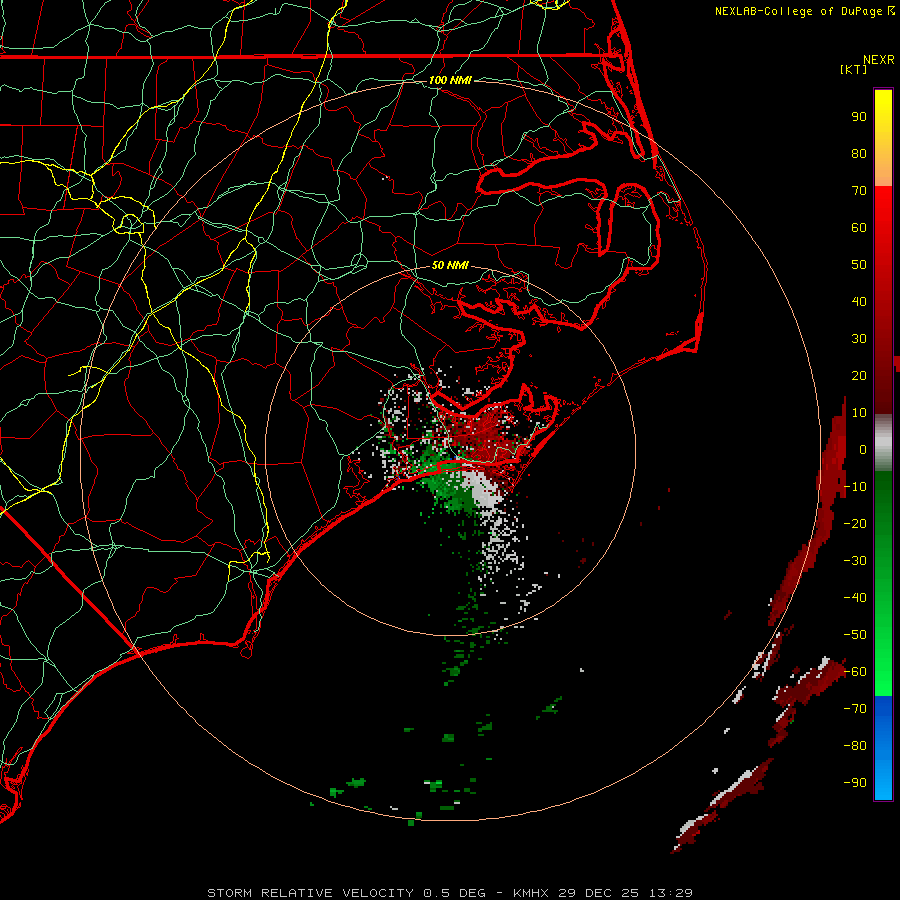The width and height of the screenshot is (900, 900).
Task: Click the "40" value on the velocity scale
Action: (859, 301)
